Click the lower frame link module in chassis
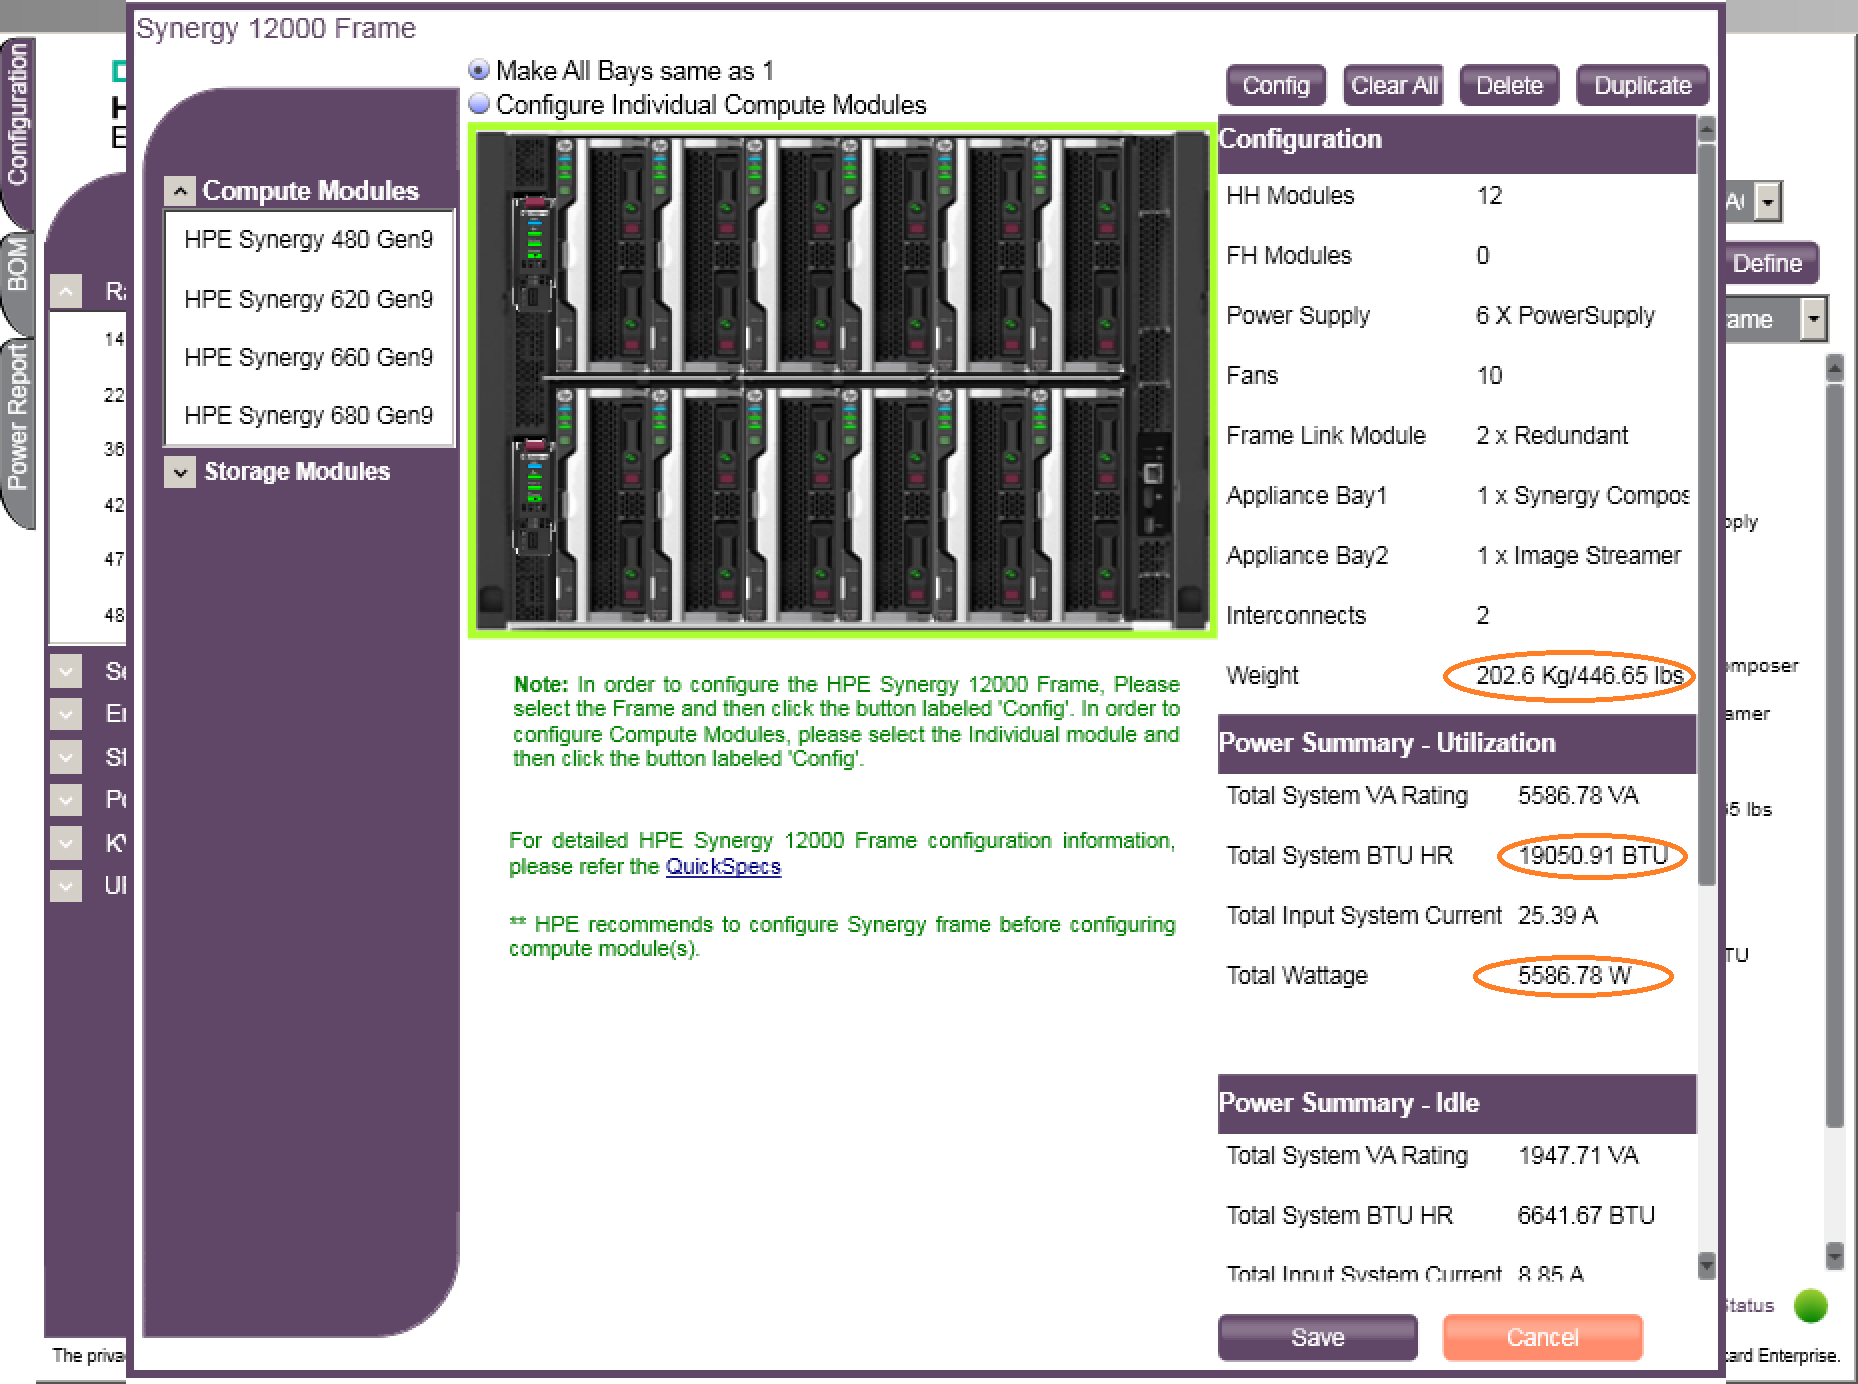1858x1384 pixels. click(x=533, y=495)
